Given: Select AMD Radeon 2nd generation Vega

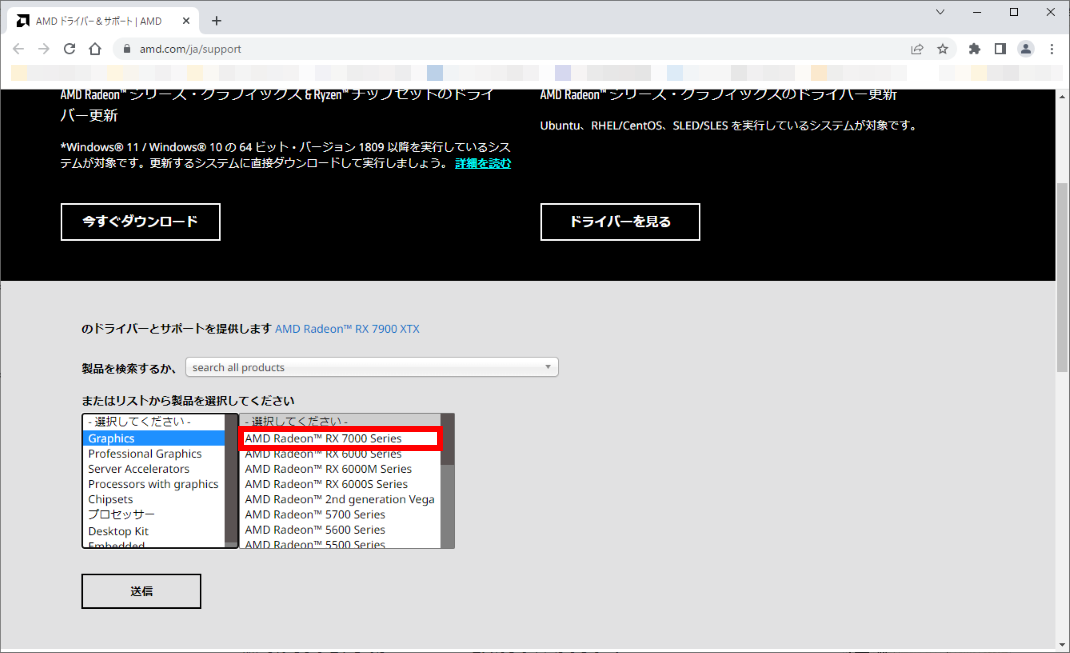Looking at the screenshot, I should tap(340, 499).
